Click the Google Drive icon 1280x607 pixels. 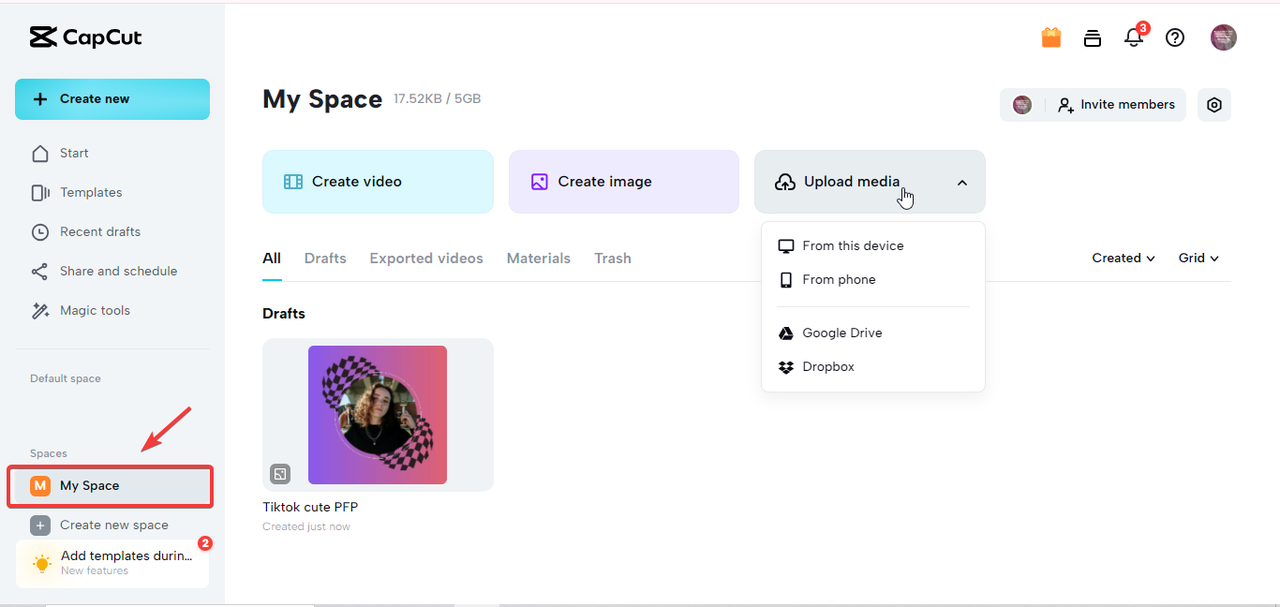(786, 333)
